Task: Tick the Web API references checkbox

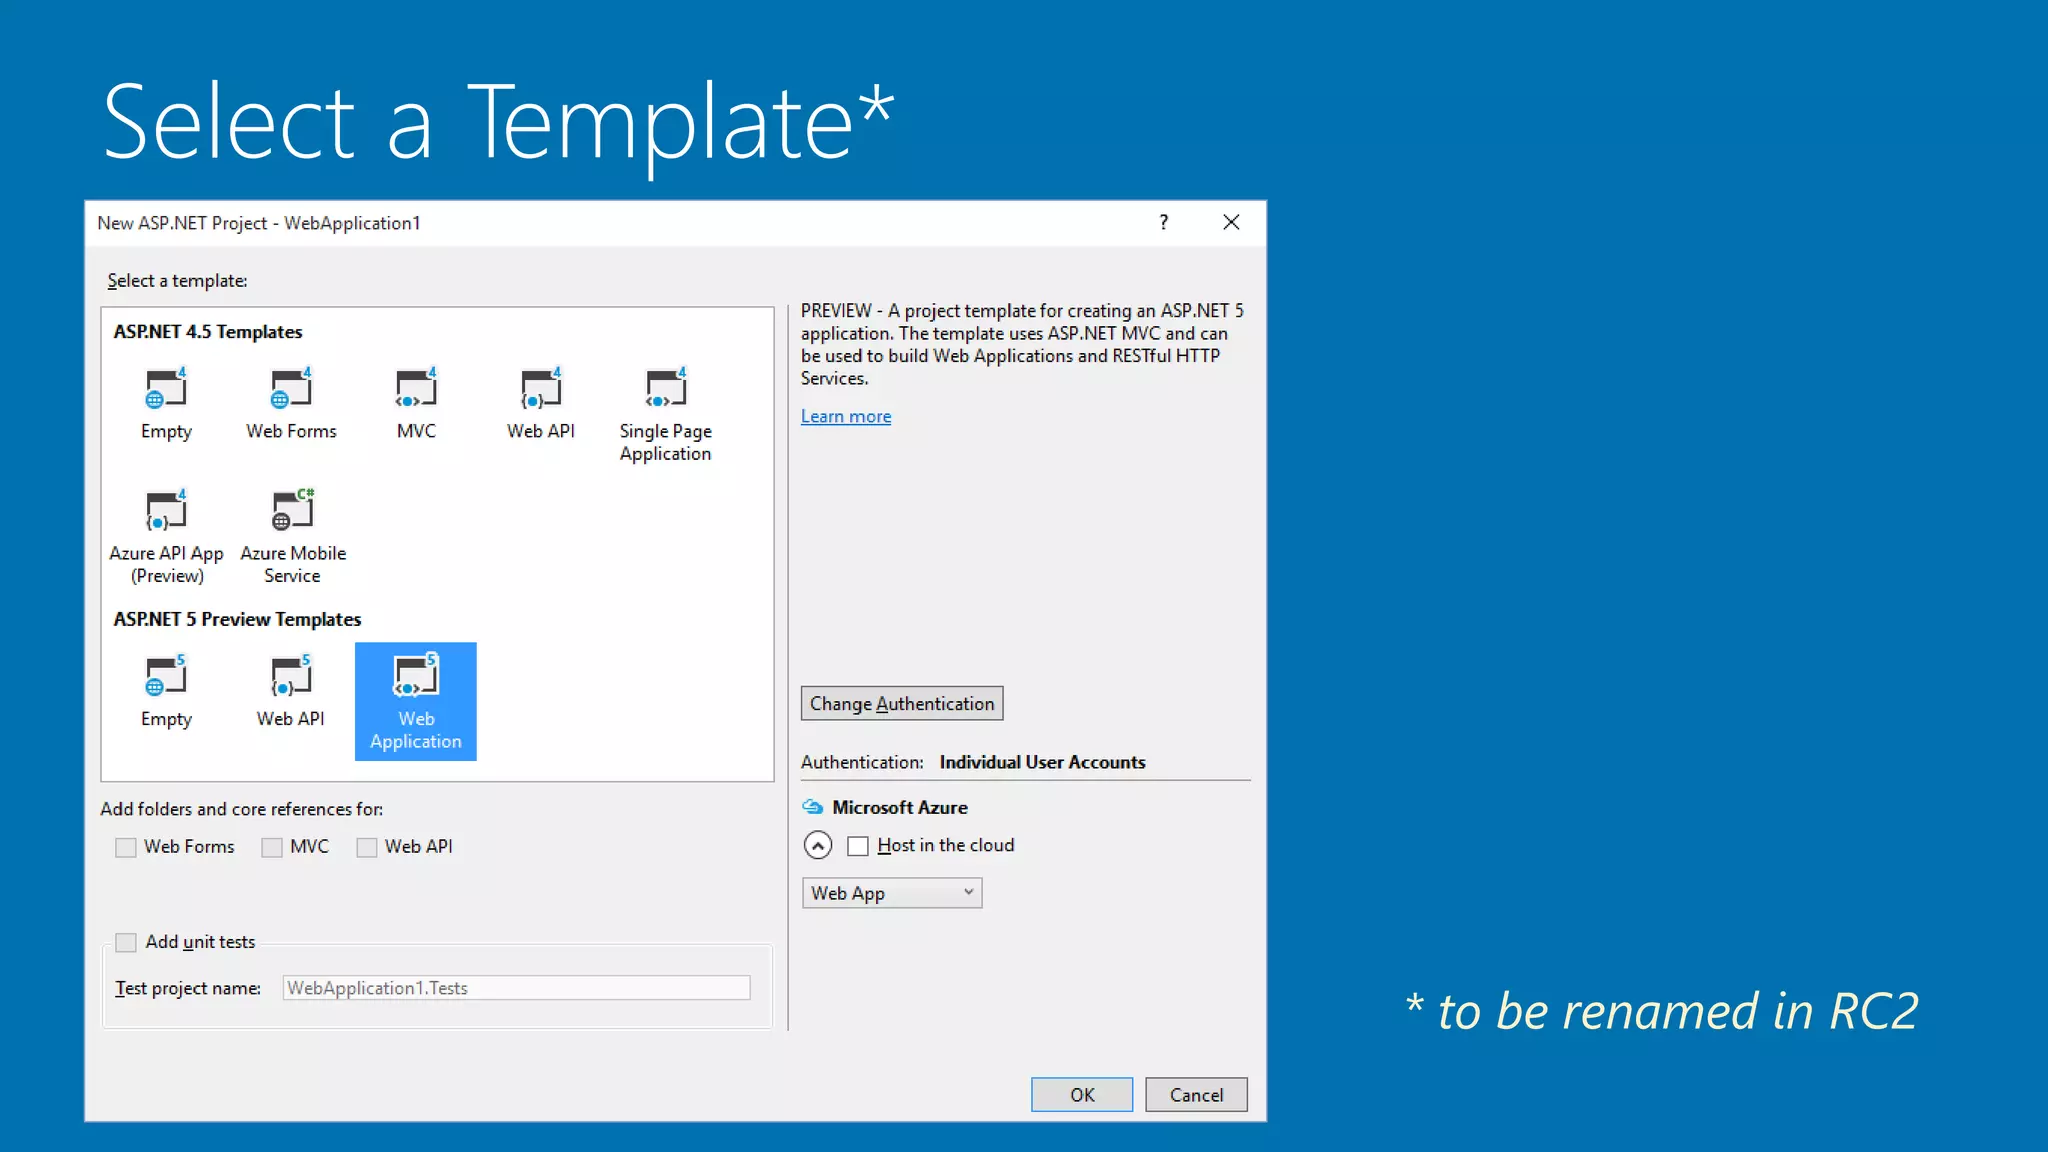Action: [366, 847]
